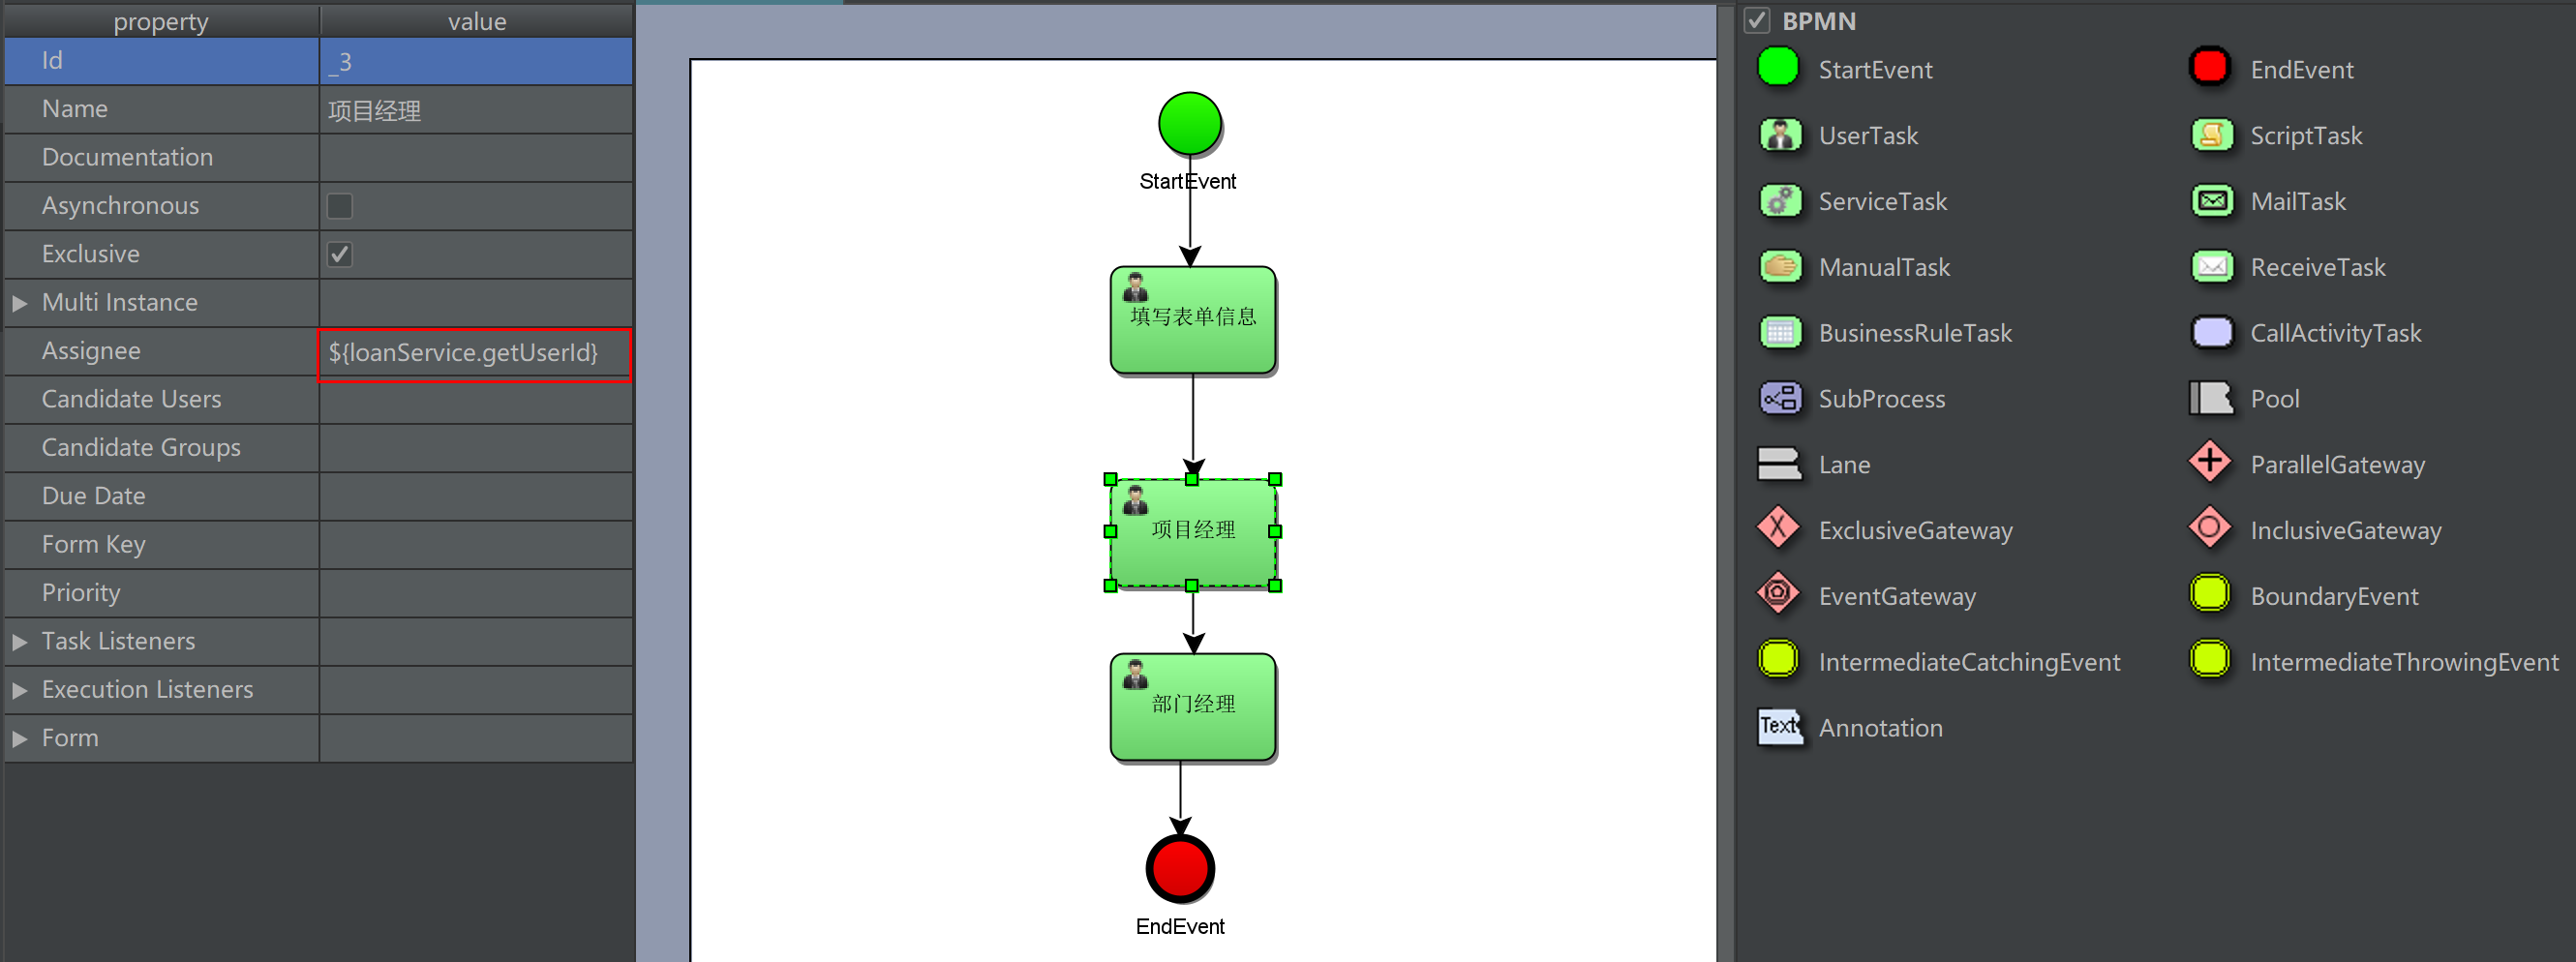
Task: Select the 部门经理 user task node
Action: click(1193, 707)
